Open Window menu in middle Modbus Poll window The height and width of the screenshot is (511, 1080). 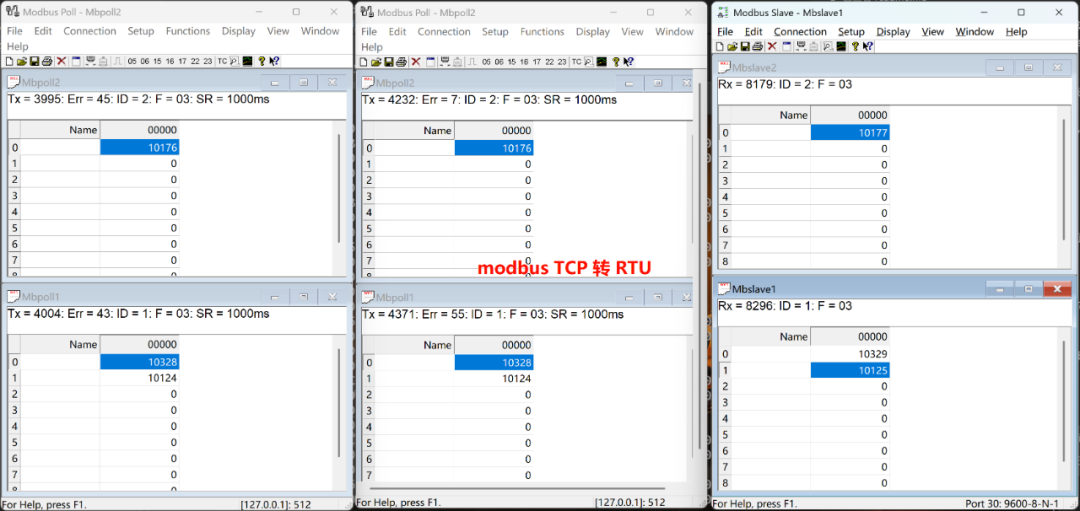point(674,32)
